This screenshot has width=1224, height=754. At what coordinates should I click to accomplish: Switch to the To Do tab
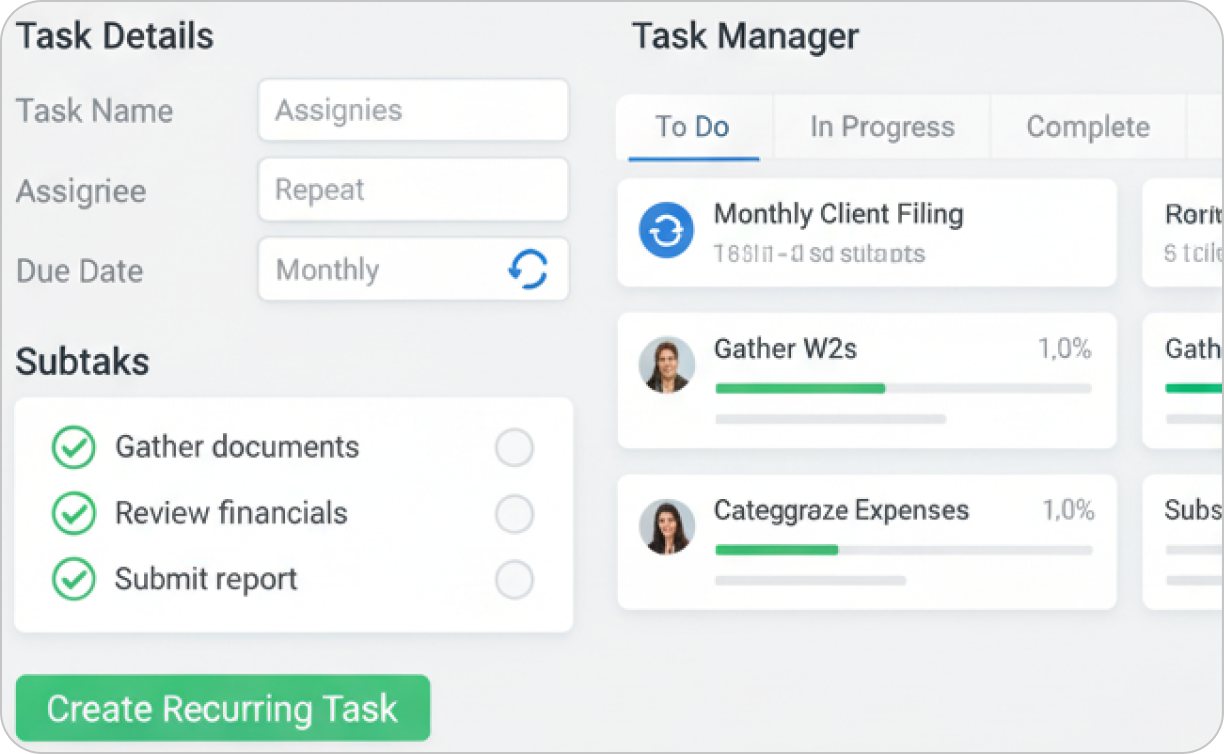point(692,127)
